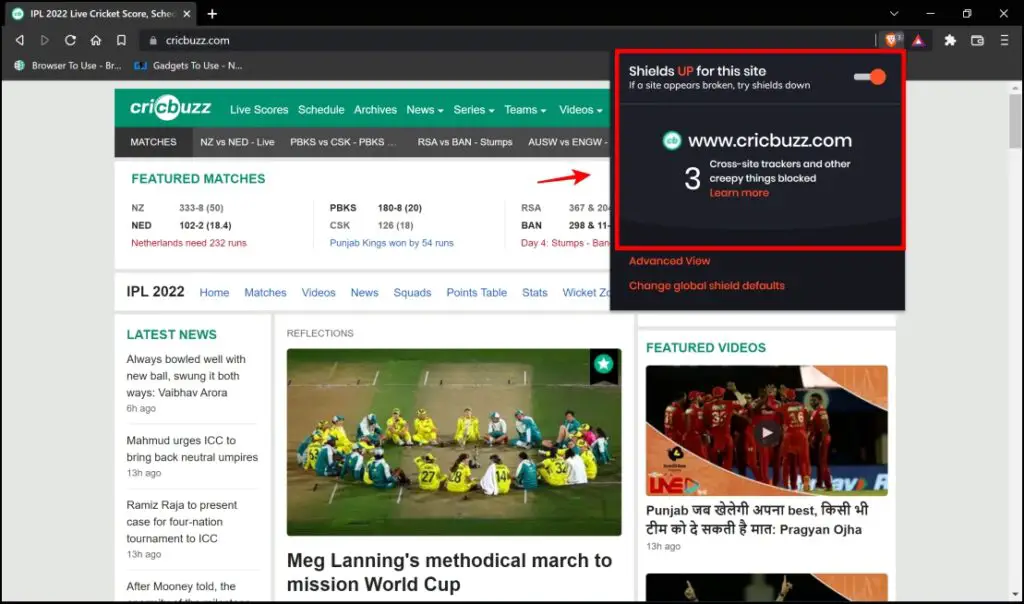Open IPL 2022 Squads link
The height and width of the screenshot is (604, 1024).
[x=412, y=293]
